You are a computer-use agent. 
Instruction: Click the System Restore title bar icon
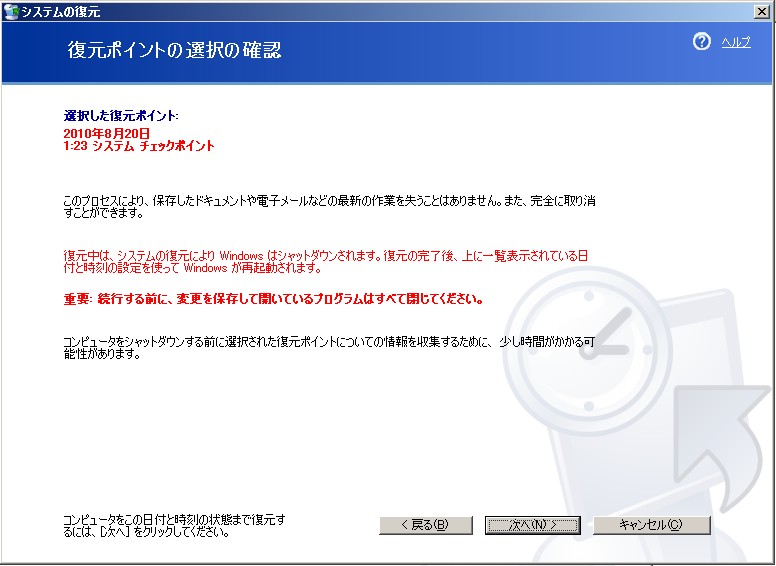[11, 11]
